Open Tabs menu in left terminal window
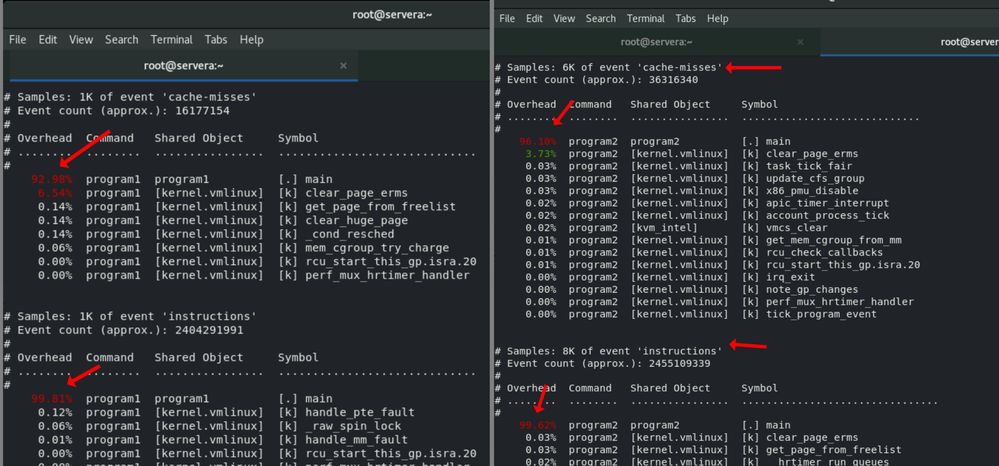Viewport: 999px width, 466px height. coord(216,40)
